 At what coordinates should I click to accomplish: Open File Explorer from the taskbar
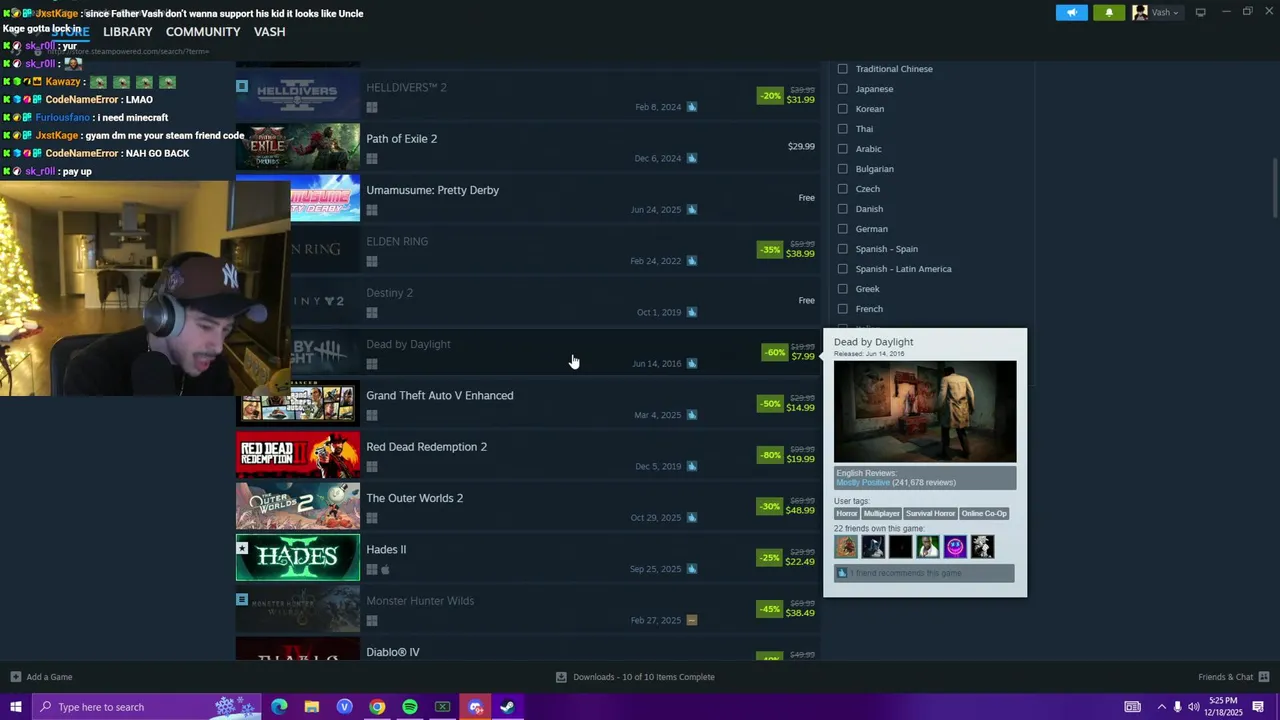tap(312, 707)
